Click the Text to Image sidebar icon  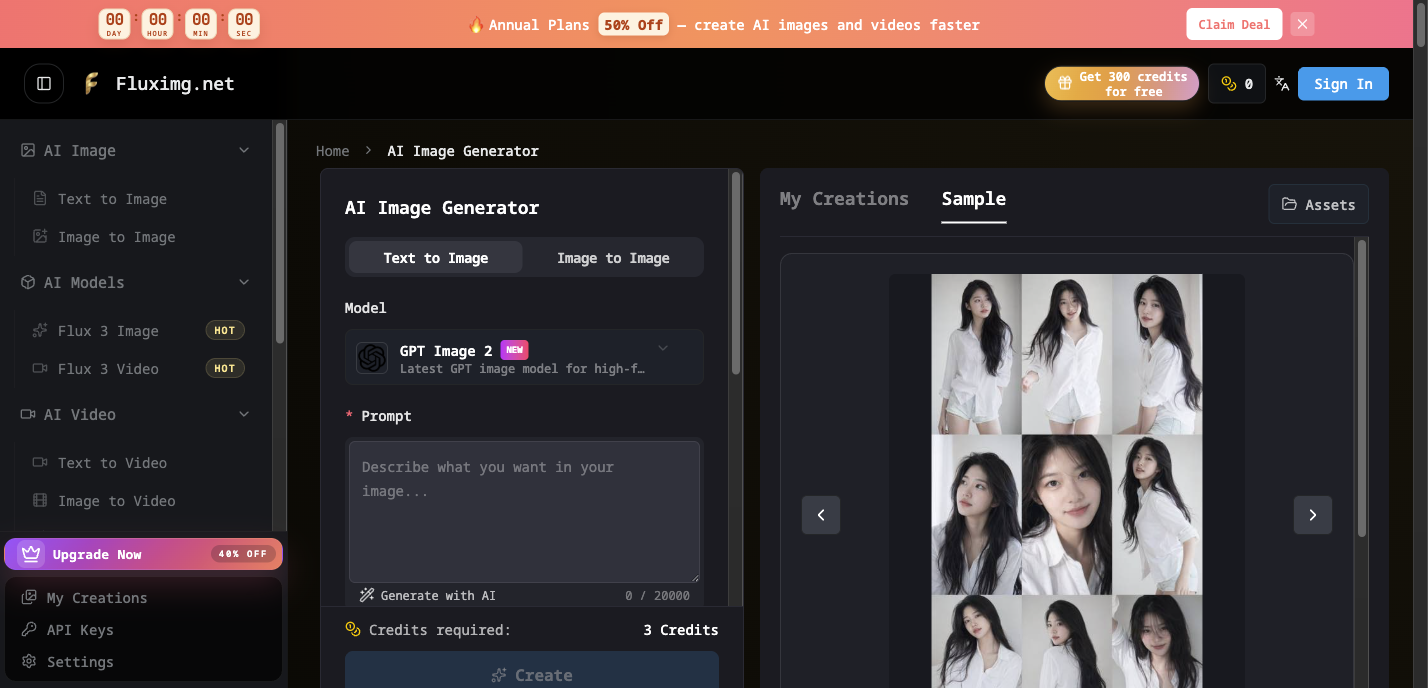click(40, 199)
